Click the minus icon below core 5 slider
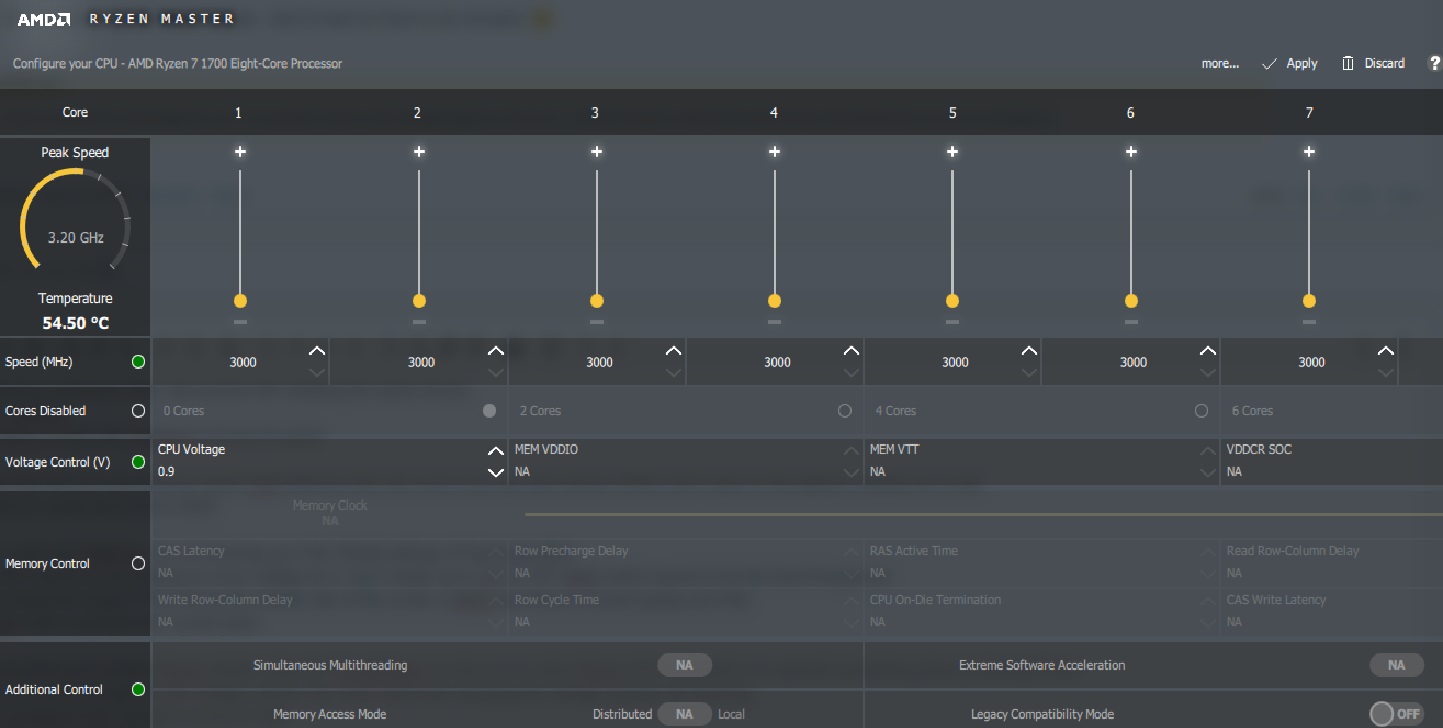 click(952, 322)
